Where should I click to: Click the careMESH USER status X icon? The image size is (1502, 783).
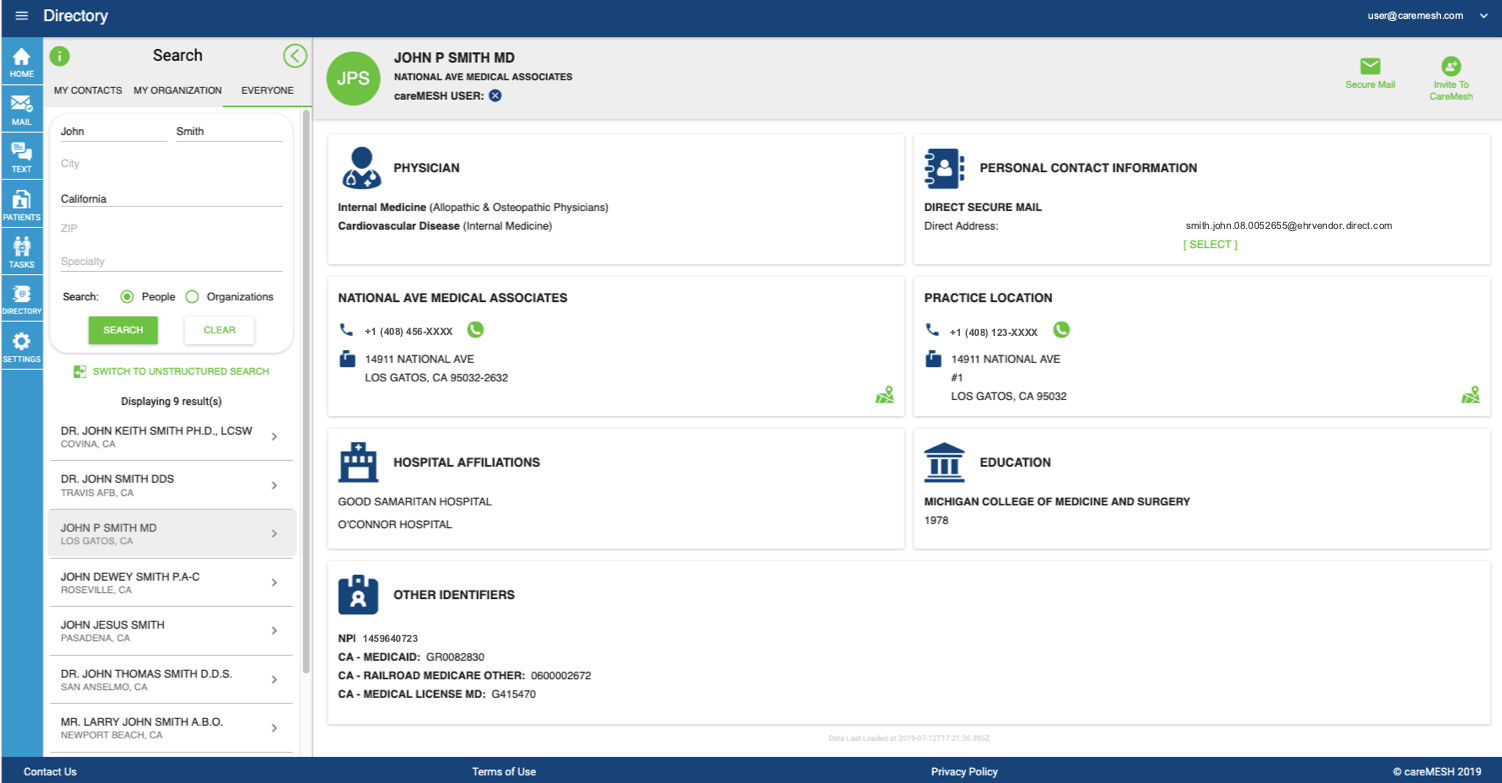pyautogui.click(x=495, y=96)
